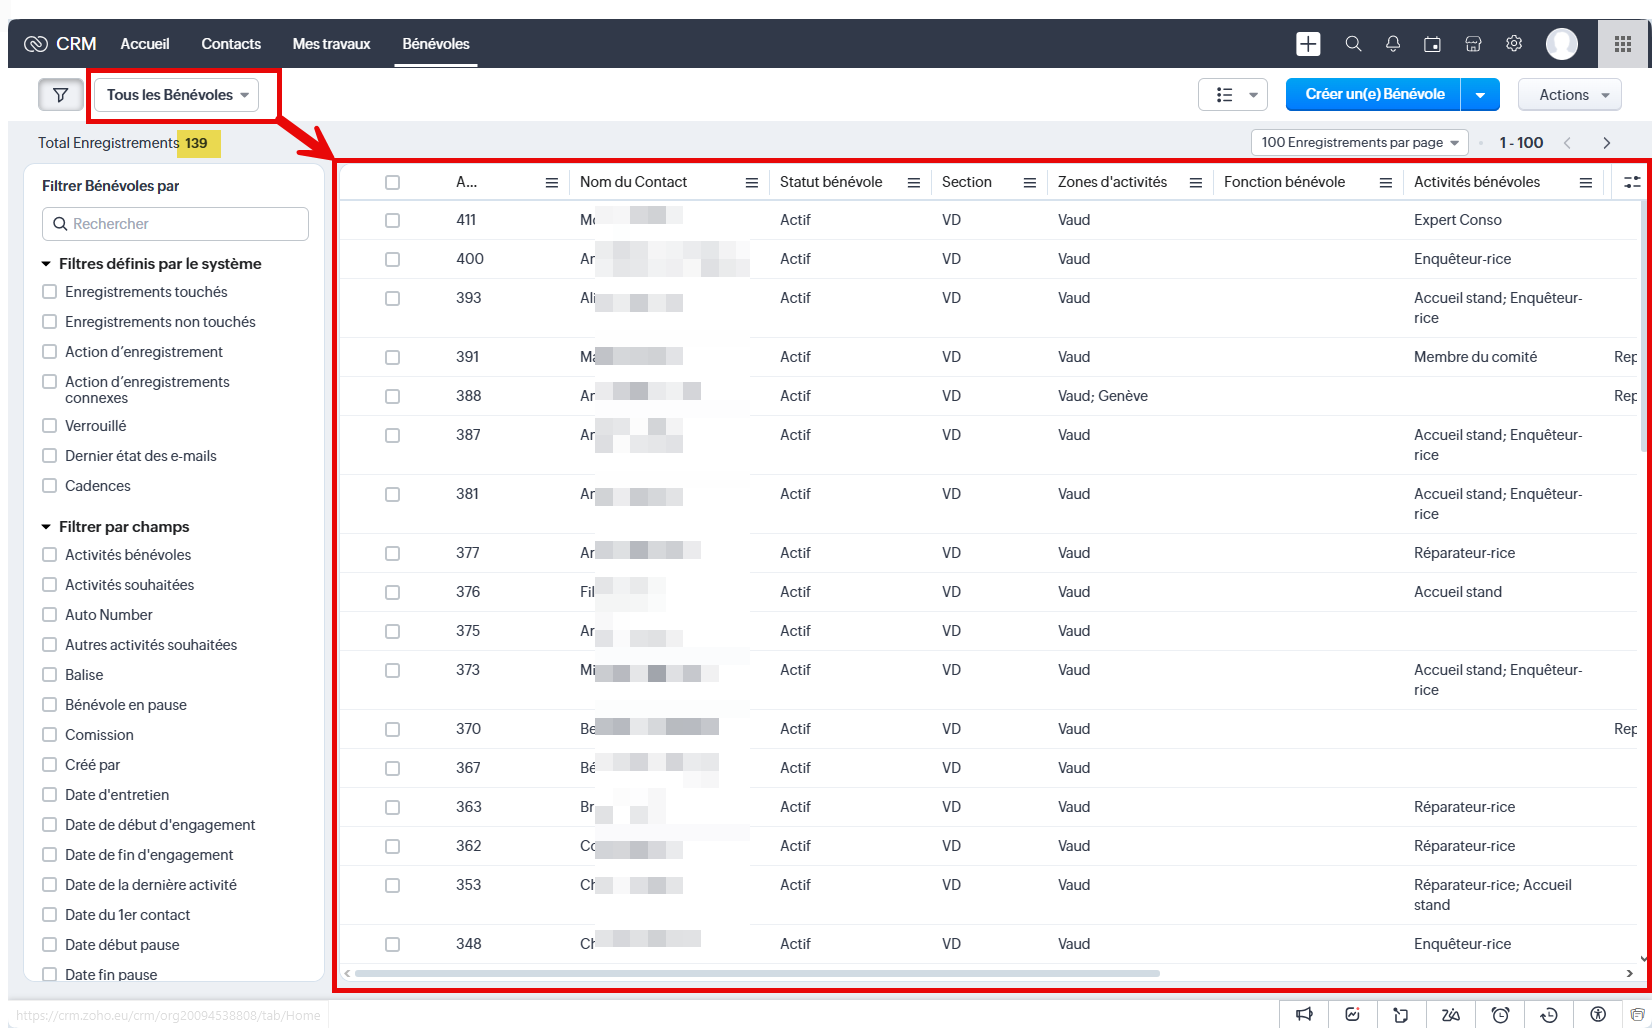Image resolution: width=1652 pixels, height=1028 pixels.
Task: Click the filter funnel icon
Action: [60, 95]
